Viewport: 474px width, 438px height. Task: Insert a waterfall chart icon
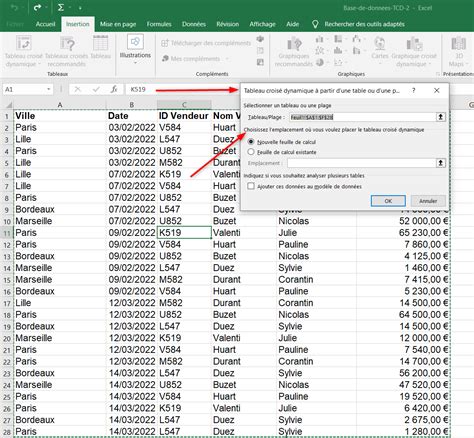(x=356, y=39)
